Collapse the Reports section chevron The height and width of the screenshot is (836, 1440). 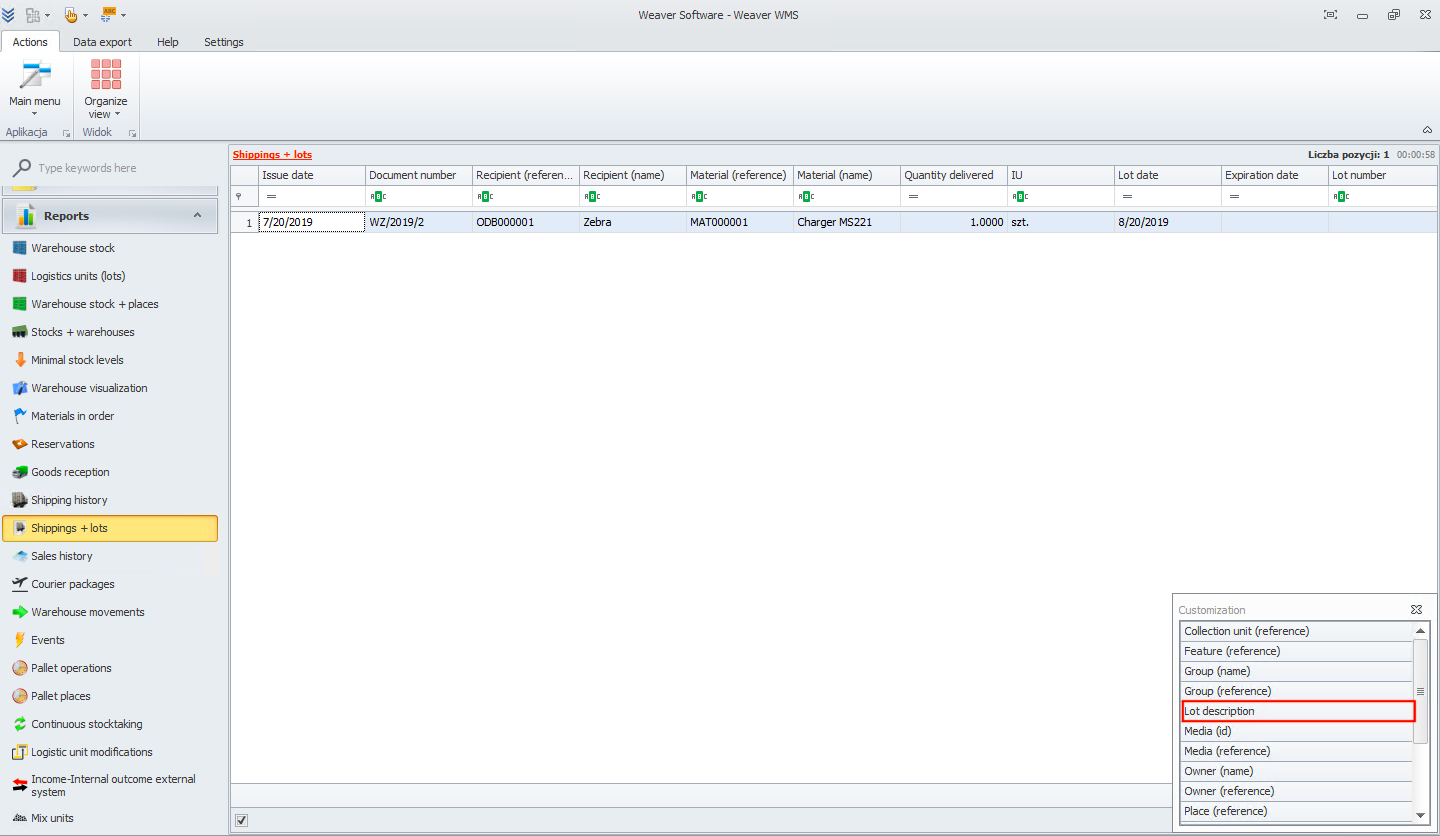click(197, 215)
